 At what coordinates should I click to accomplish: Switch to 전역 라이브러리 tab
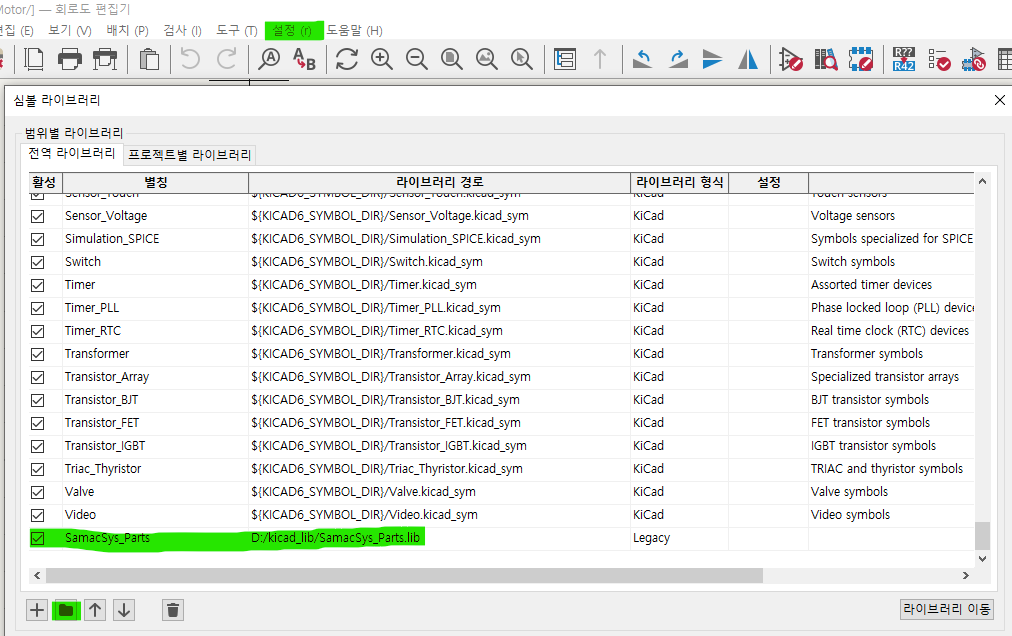[x=72, y=153]
